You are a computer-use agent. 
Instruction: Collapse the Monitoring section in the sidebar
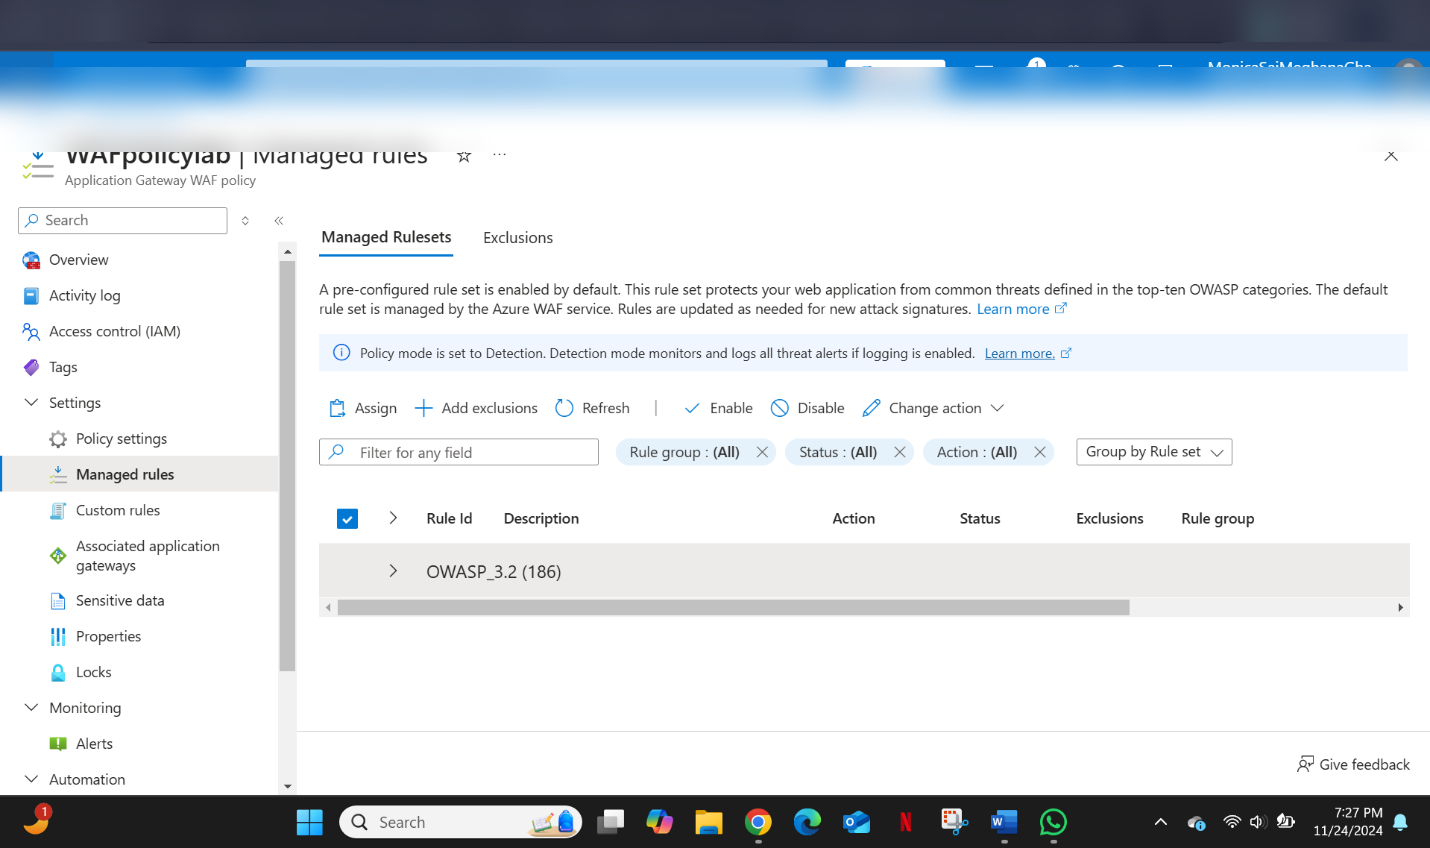coord(31,708)
